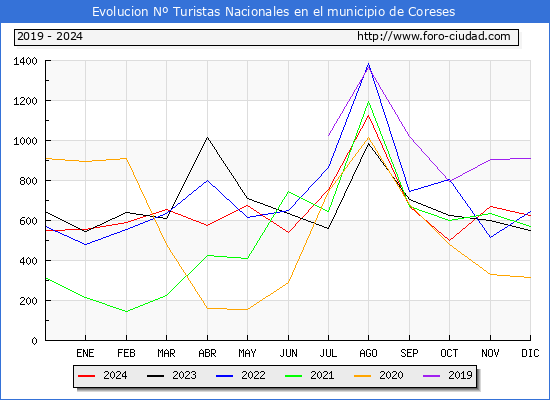Click the '2019 - 2024' date range label
Screen dimensions: 550x400
pos(50,36)
